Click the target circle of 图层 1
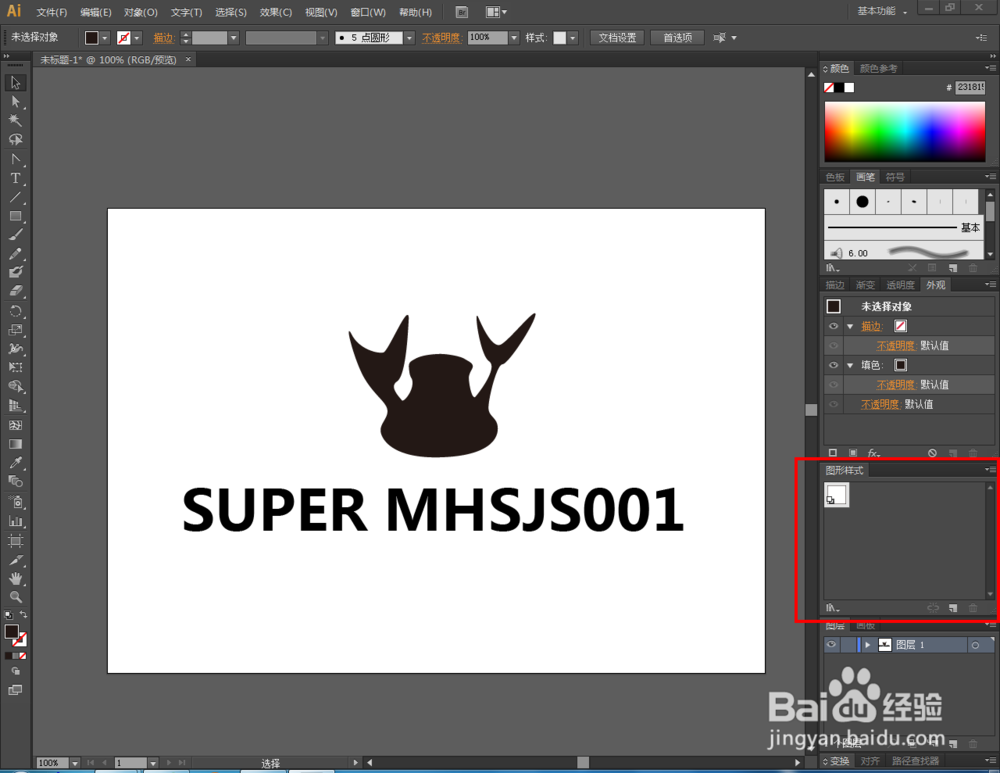This screenshot has width=1000, height=773. (975, 645)
